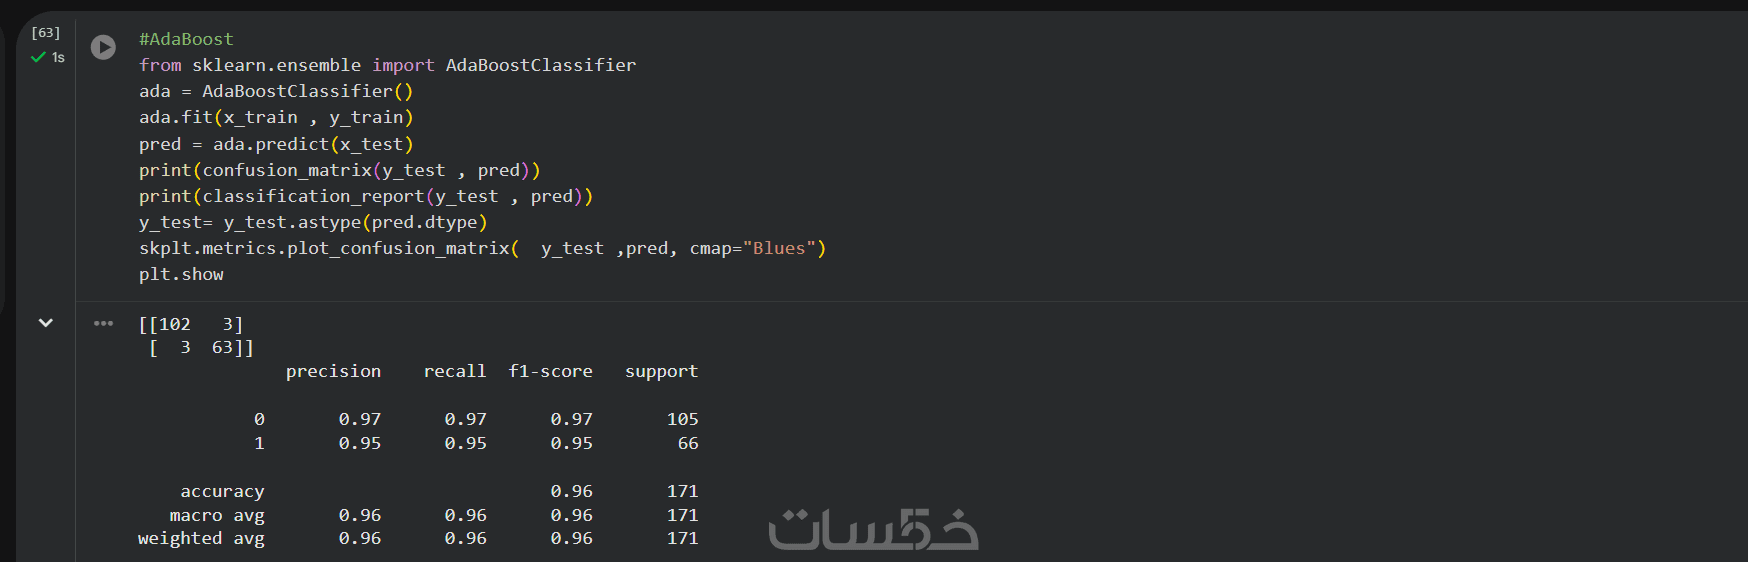1748x562 pixels.
Task: Click the pred = ada.predict(x_test) line
Action: 275,144
